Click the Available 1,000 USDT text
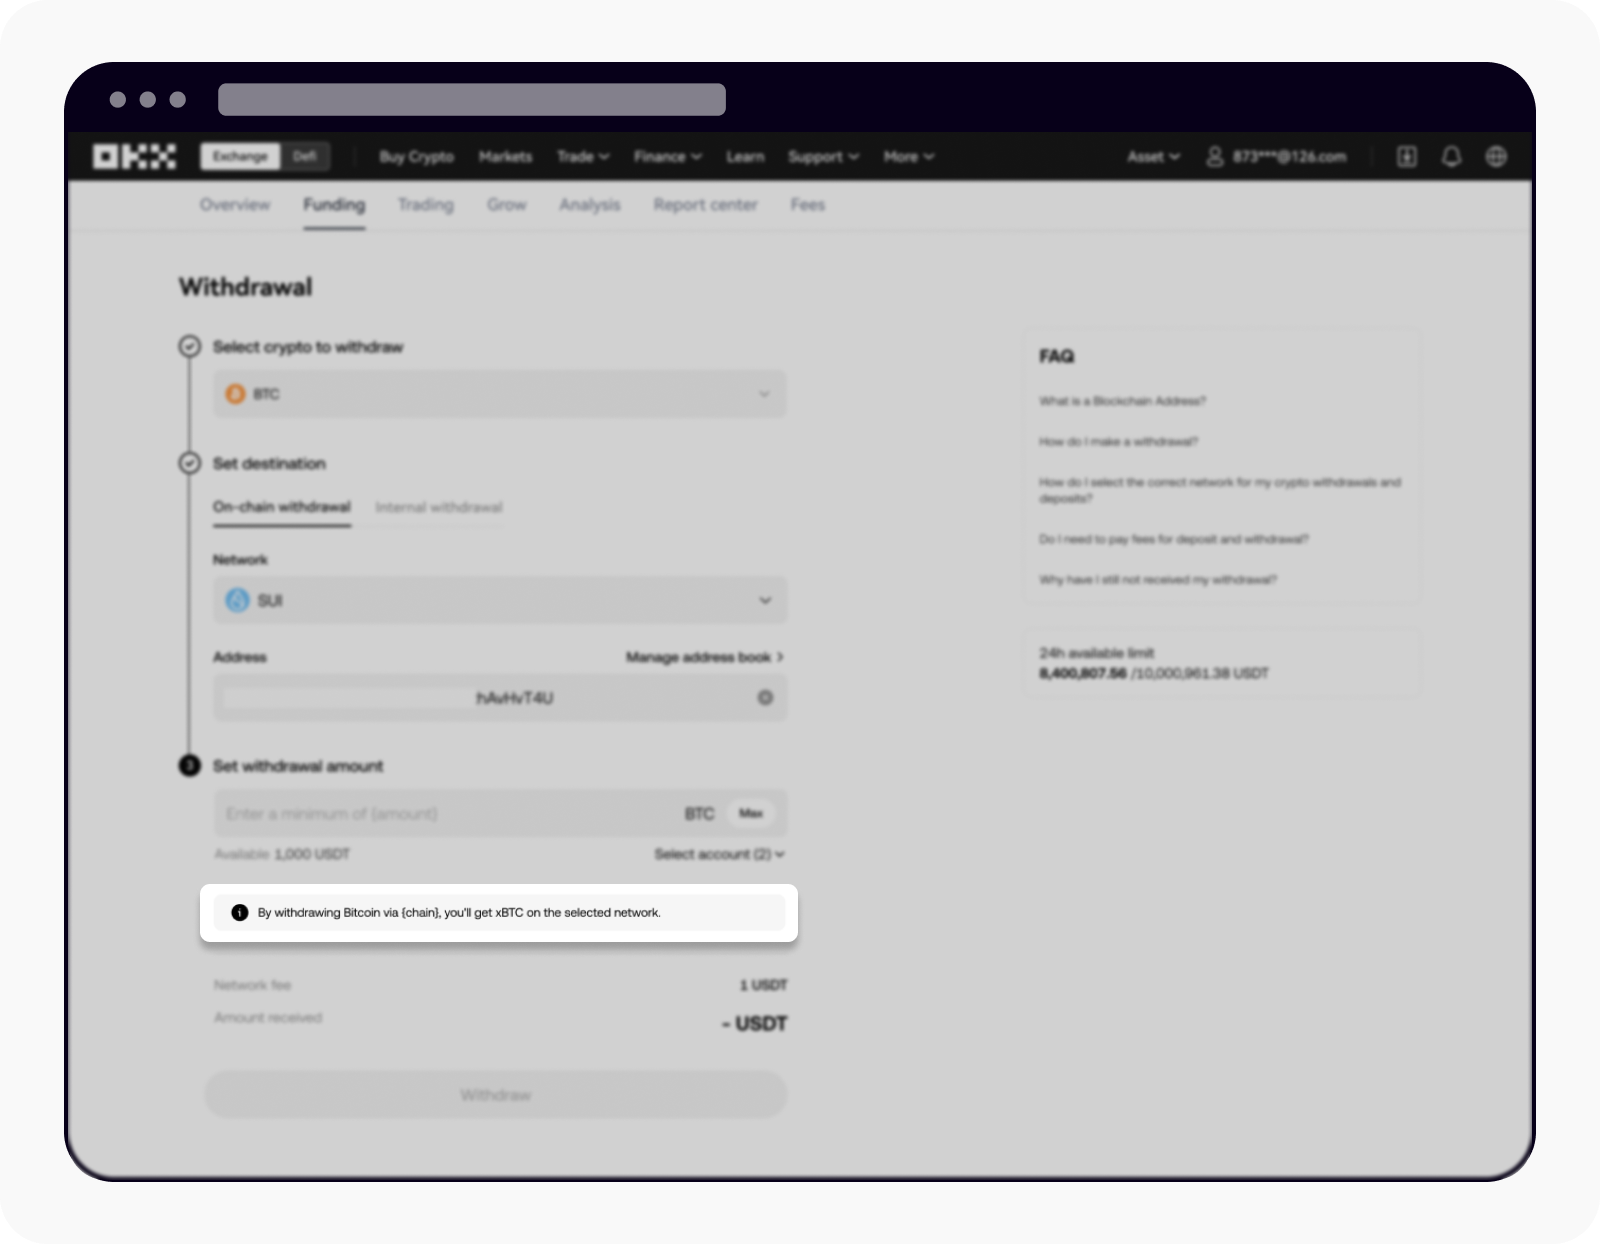The width and height of the screenshot is (1600, 1244). pyautogui.click(x=282, y=854)
